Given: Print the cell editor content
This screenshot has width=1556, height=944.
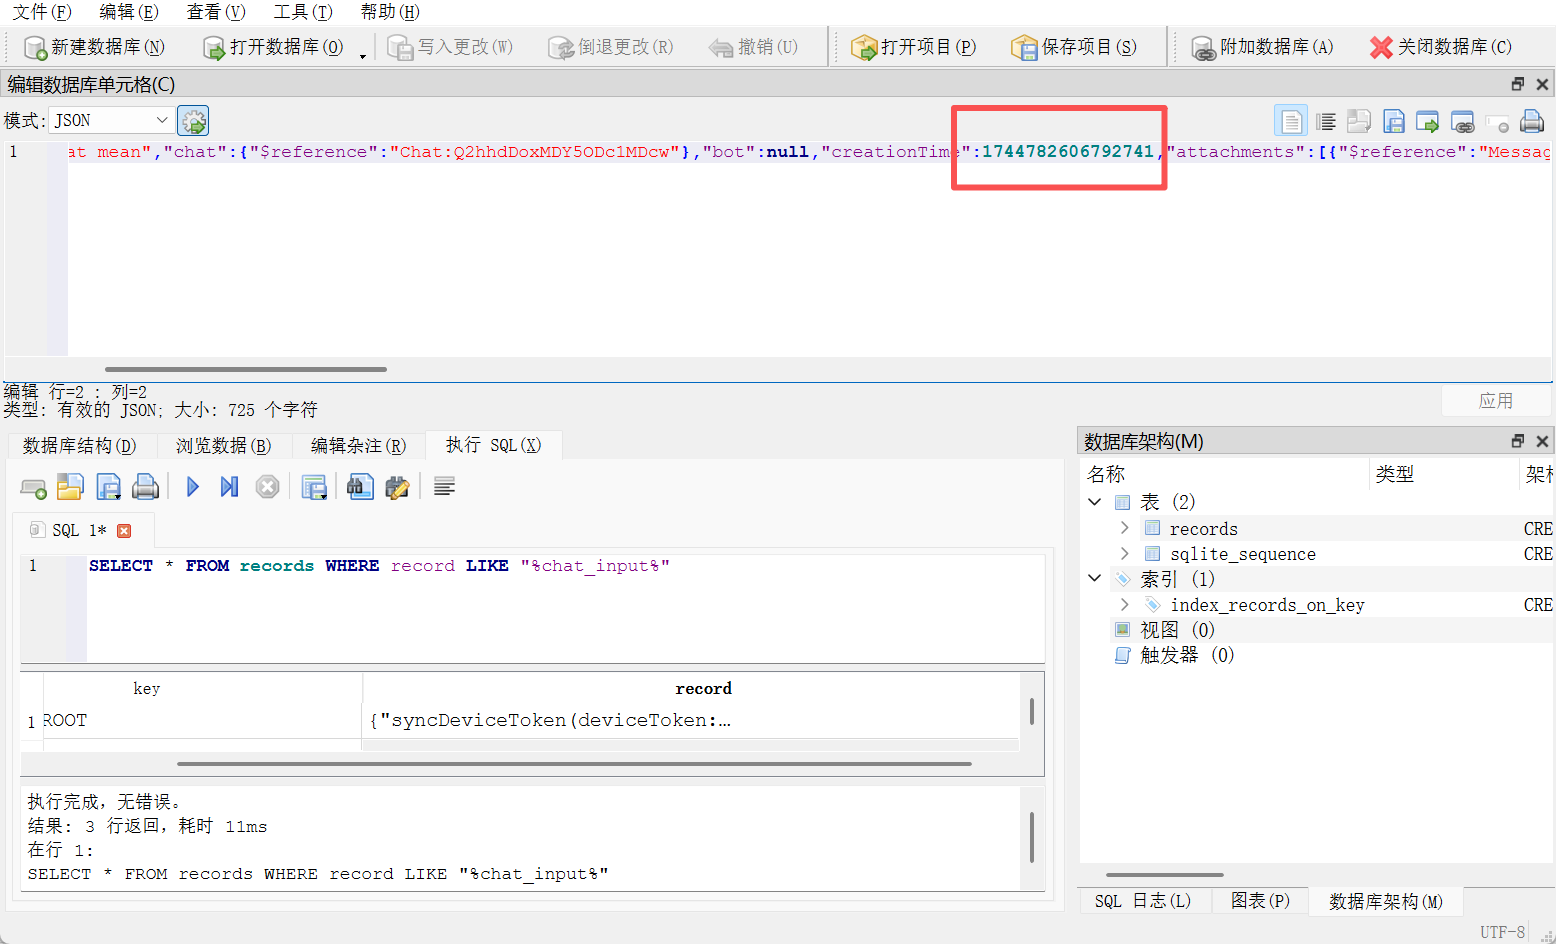Looking at the screenshot, I should click(1531, 121).
